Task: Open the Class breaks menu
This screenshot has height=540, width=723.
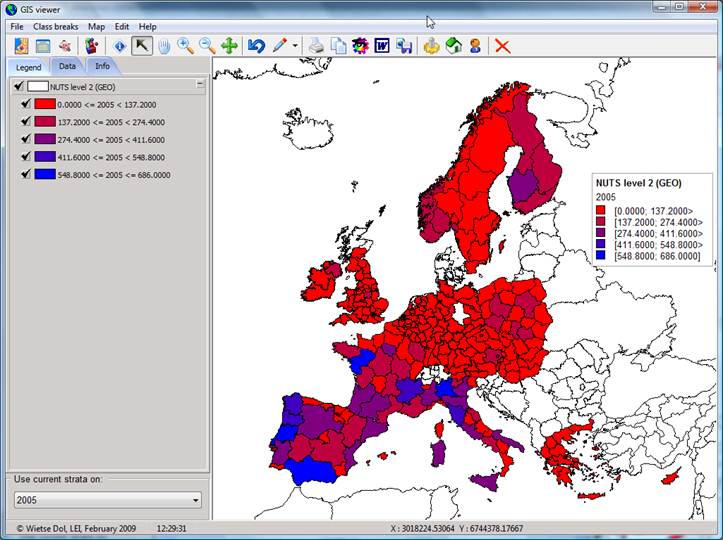Action: (56, 26)
